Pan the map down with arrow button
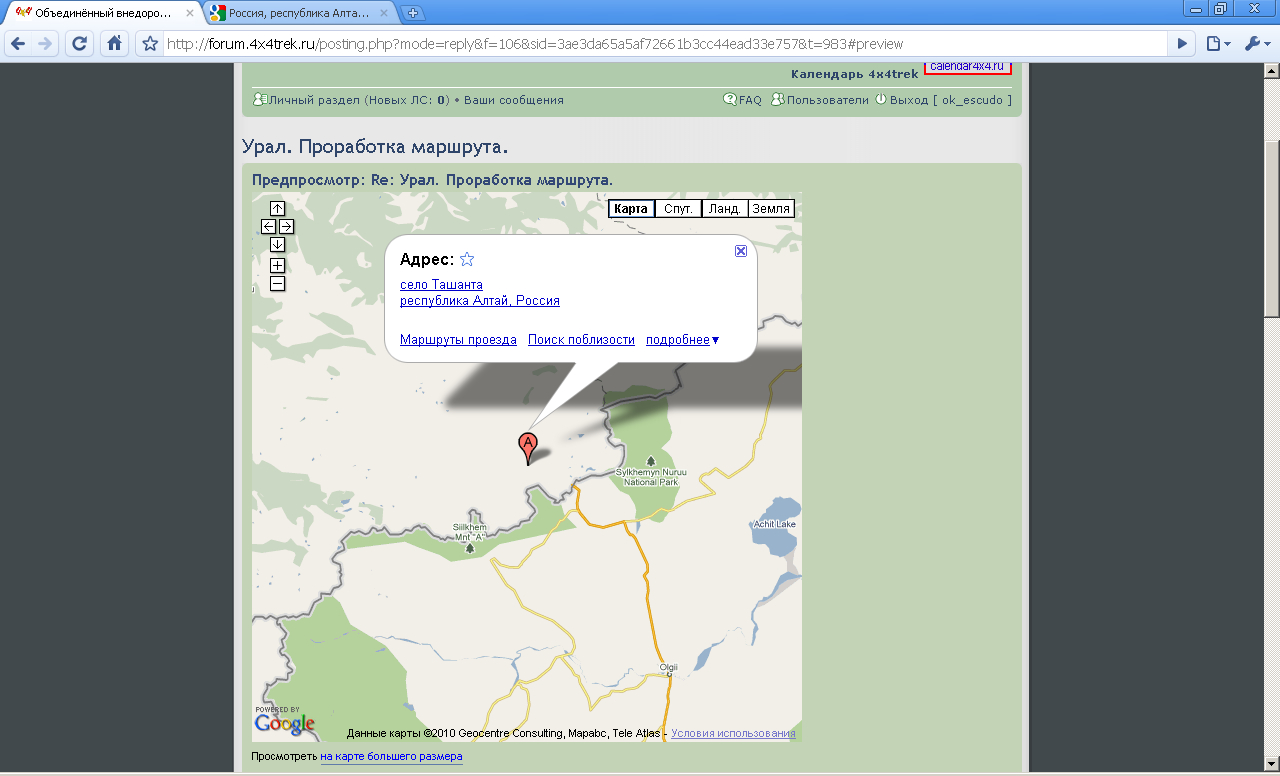1280x776 pixels. pyautogui.click(x=277, y=245)
